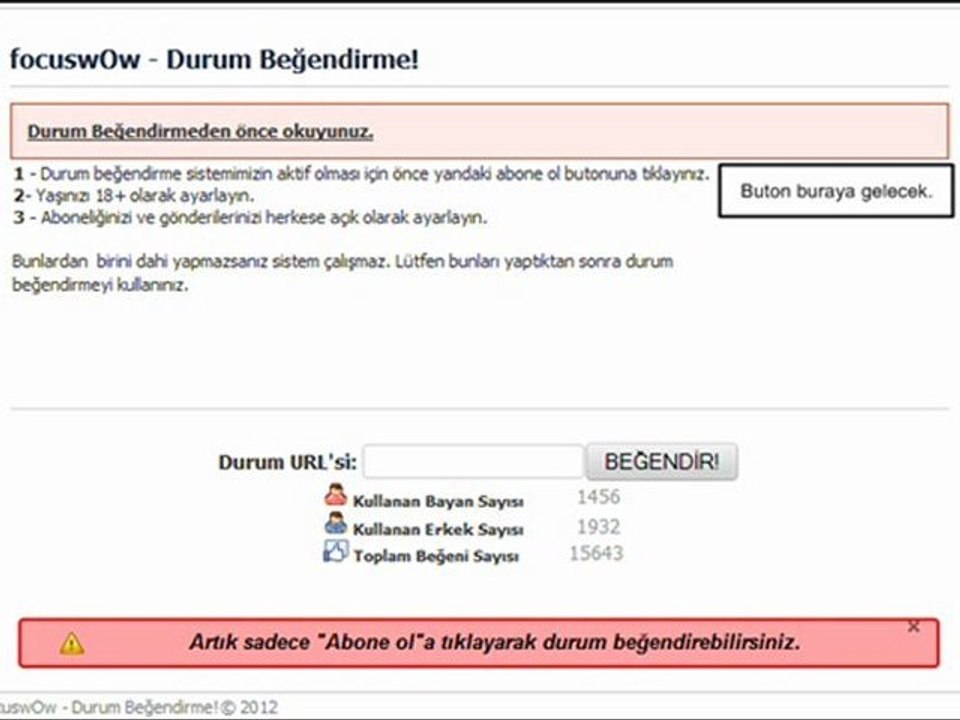This screenshot has width=960, height=720.
Task: Click the female user icon beside Bayan Sayısı
Action: click(336, 495)
